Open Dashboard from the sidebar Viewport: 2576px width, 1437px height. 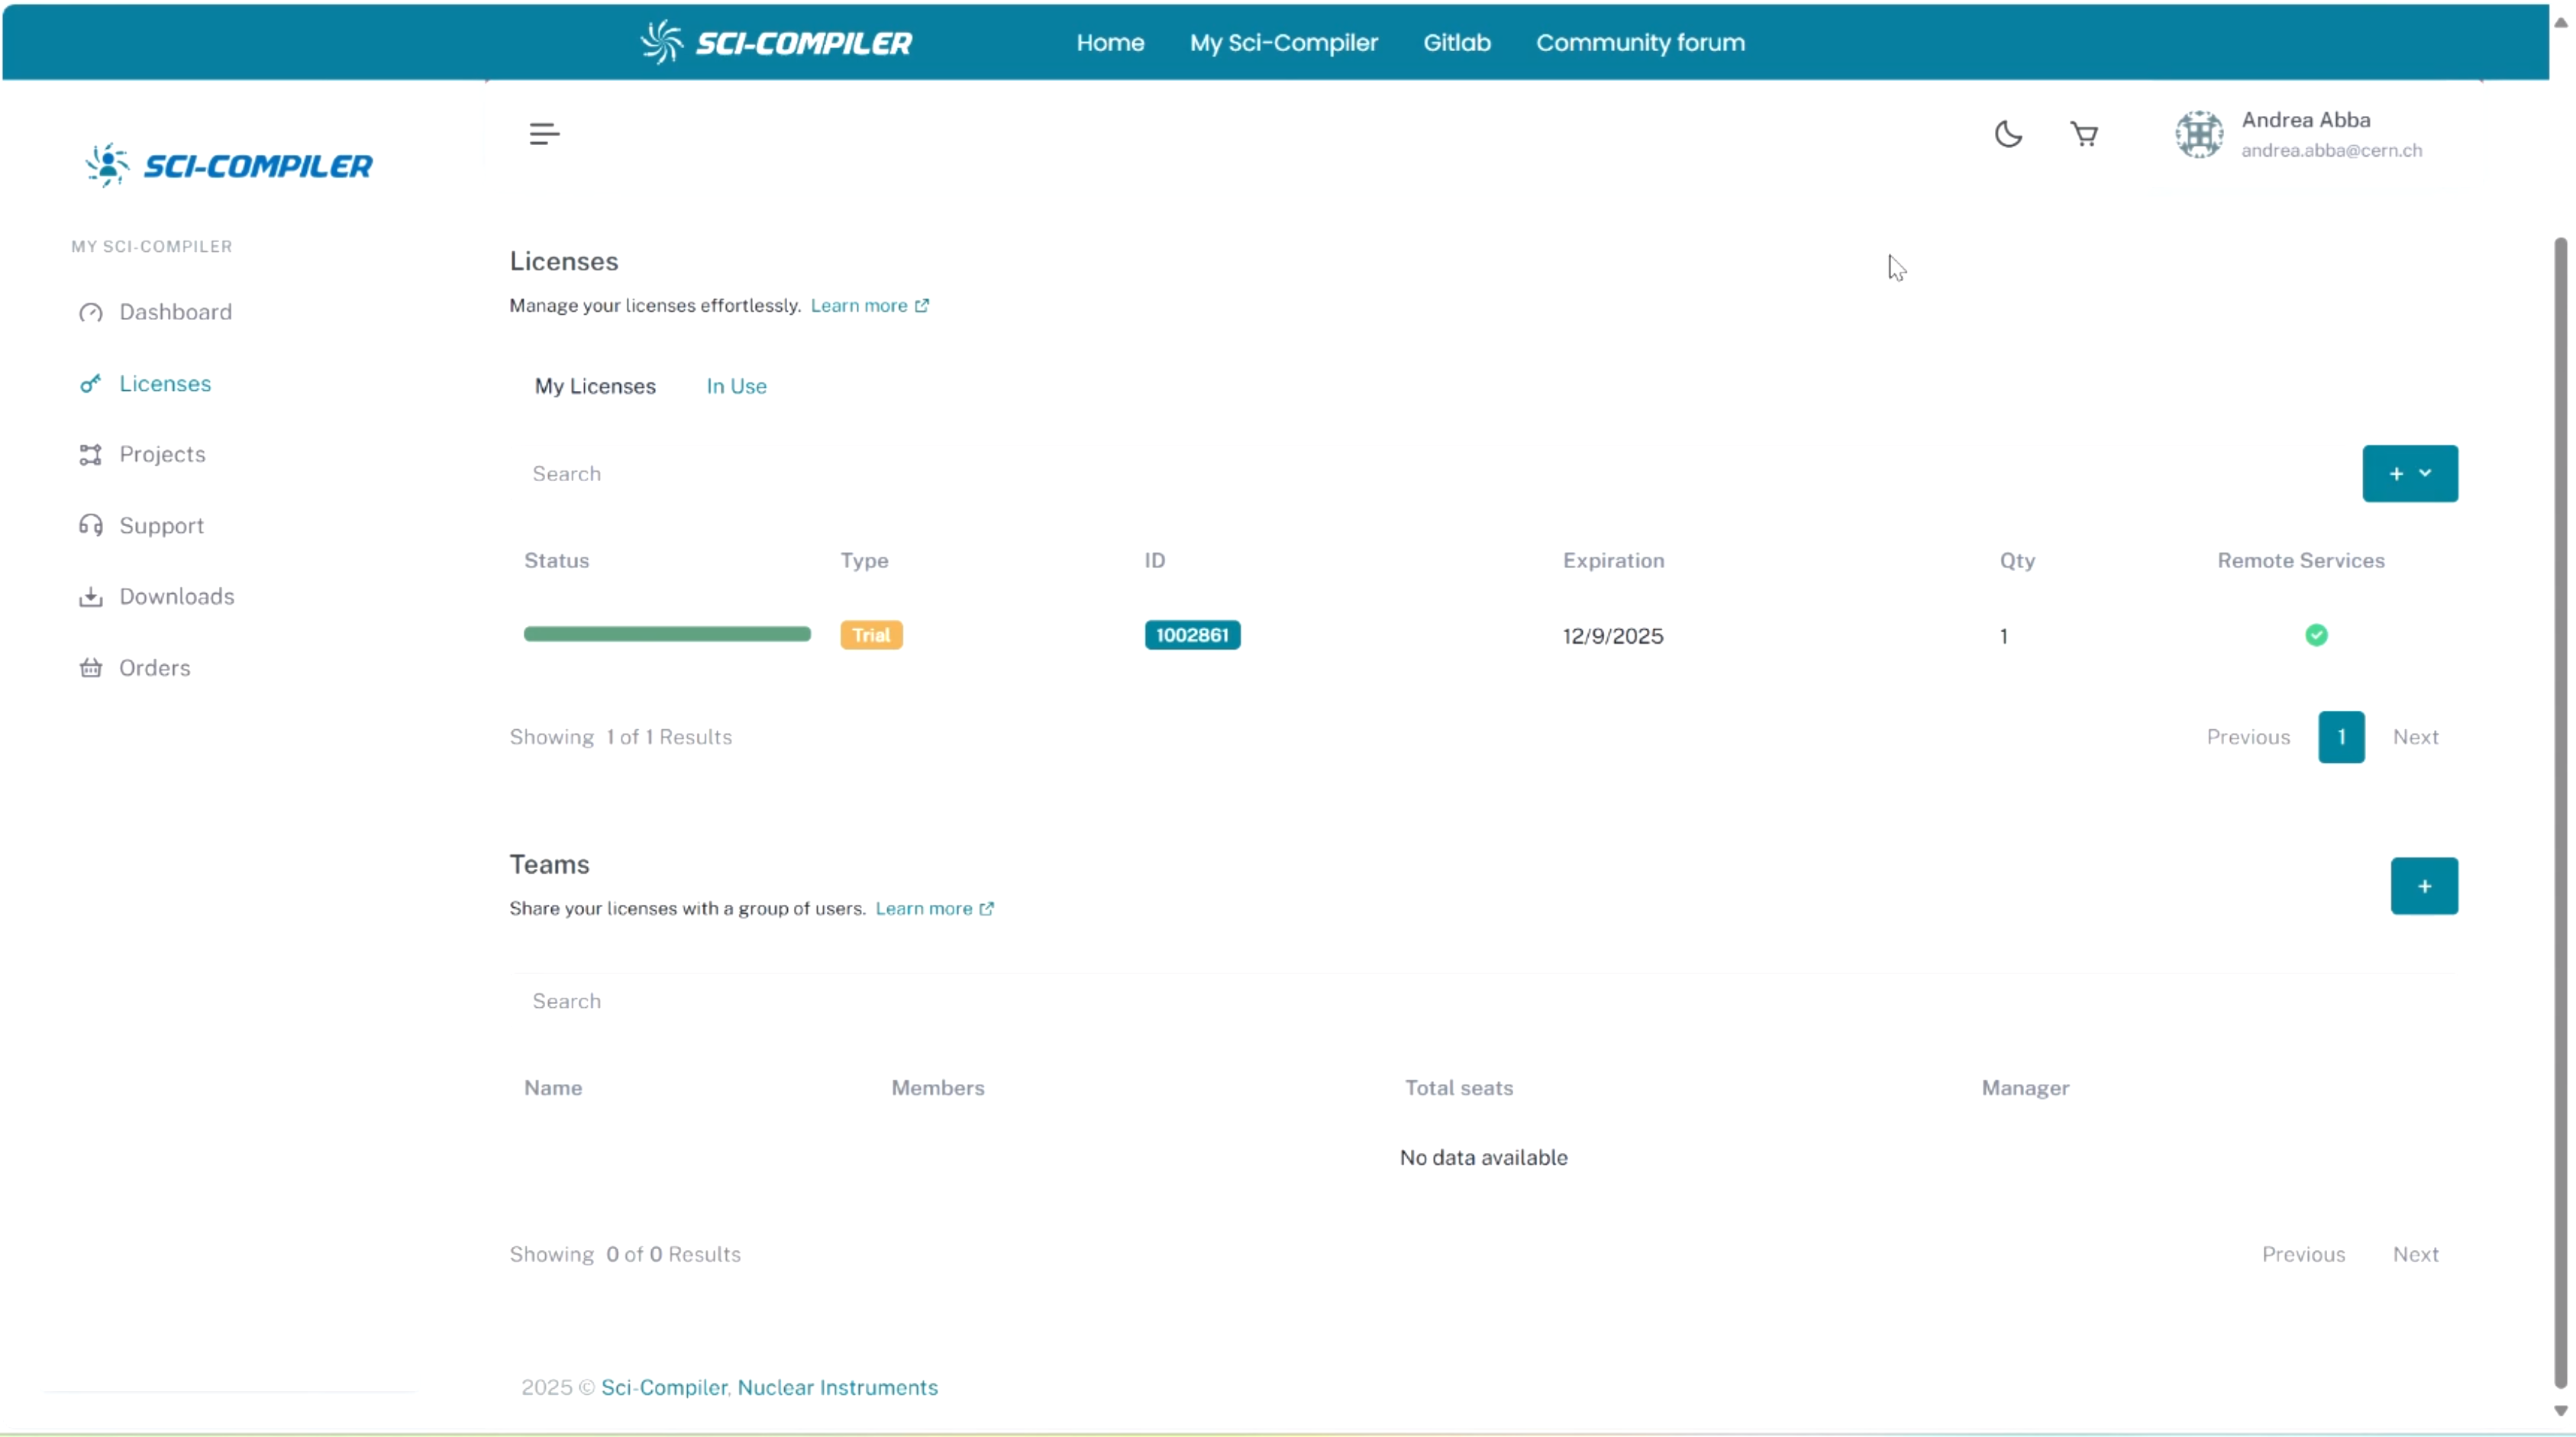pyautogui.click(x=156, y=312)
